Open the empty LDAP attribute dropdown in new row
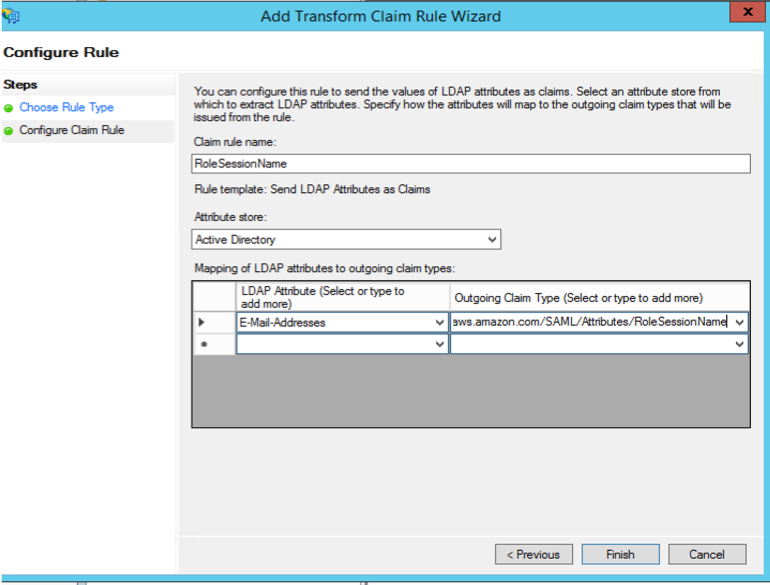 click(440, 344)
